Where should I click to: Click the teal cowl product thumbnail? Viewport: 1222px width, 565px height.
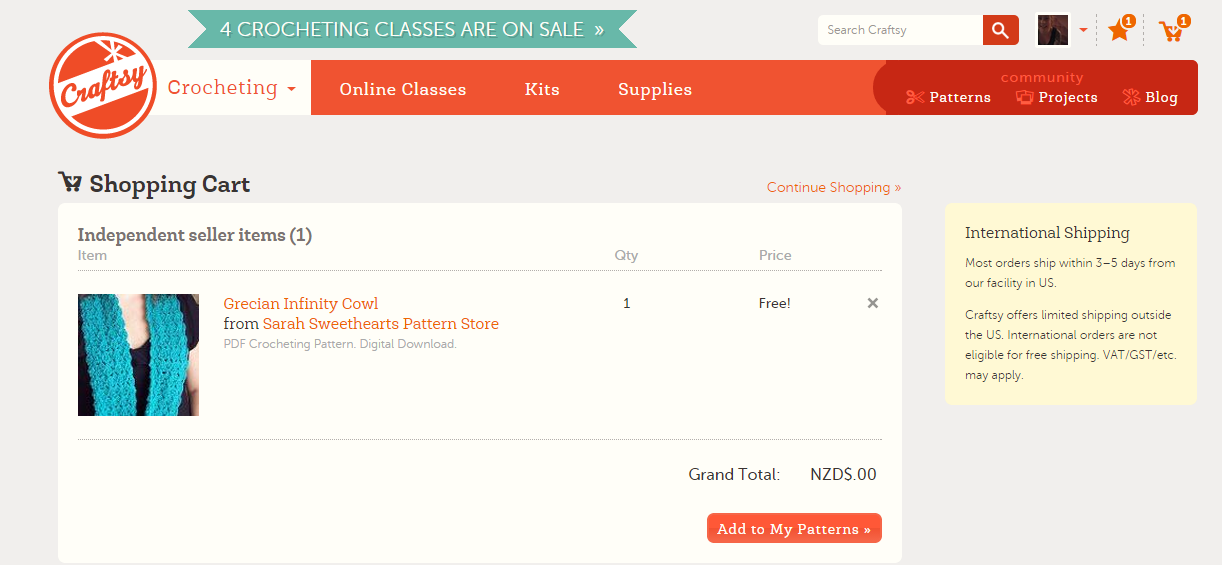[x=138, y=355]
